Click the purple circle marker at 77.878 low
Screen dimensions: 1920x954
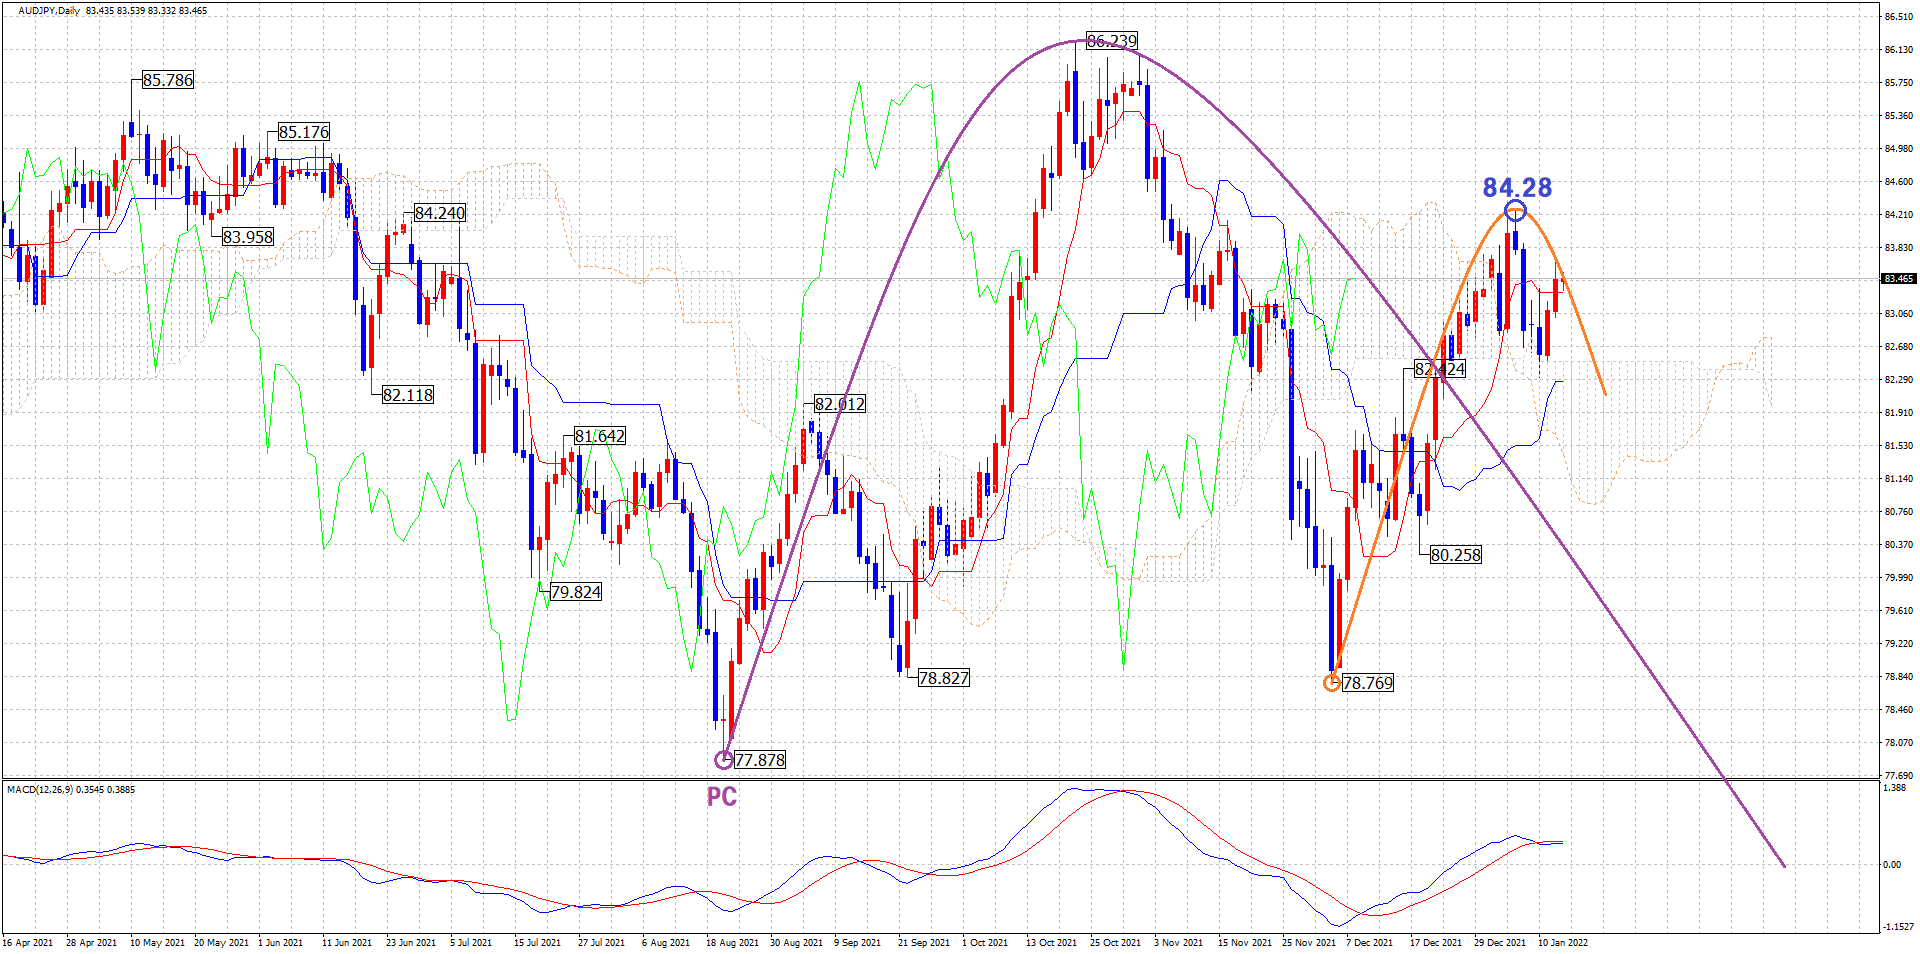724,760
